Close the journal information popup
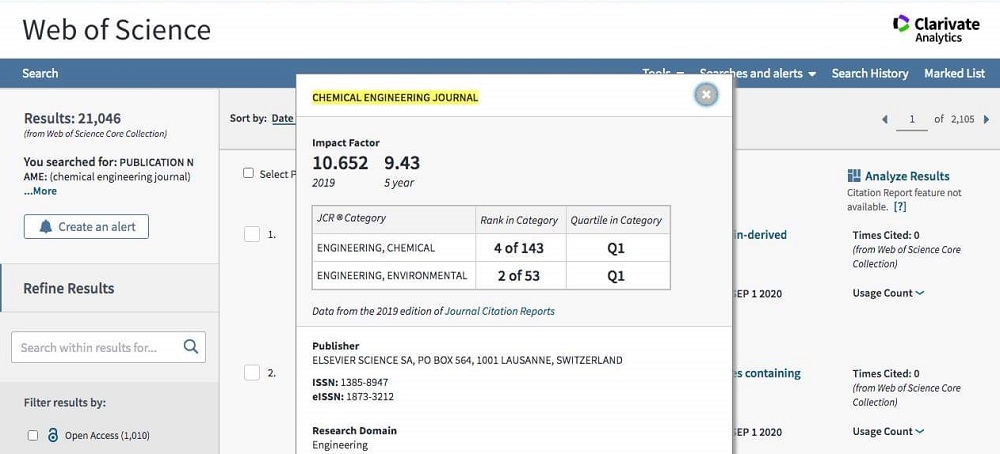1000x454 pixels. tap(706, 95)
